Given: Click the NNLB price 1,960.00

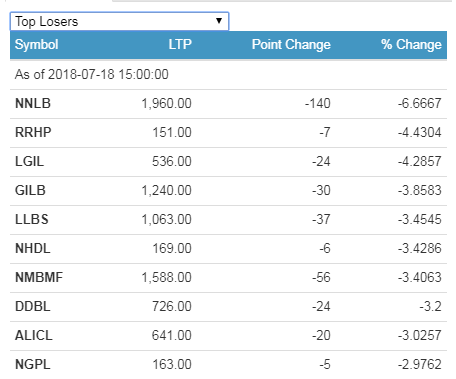Looking at the screenshot, I should (x=167, y=103).
